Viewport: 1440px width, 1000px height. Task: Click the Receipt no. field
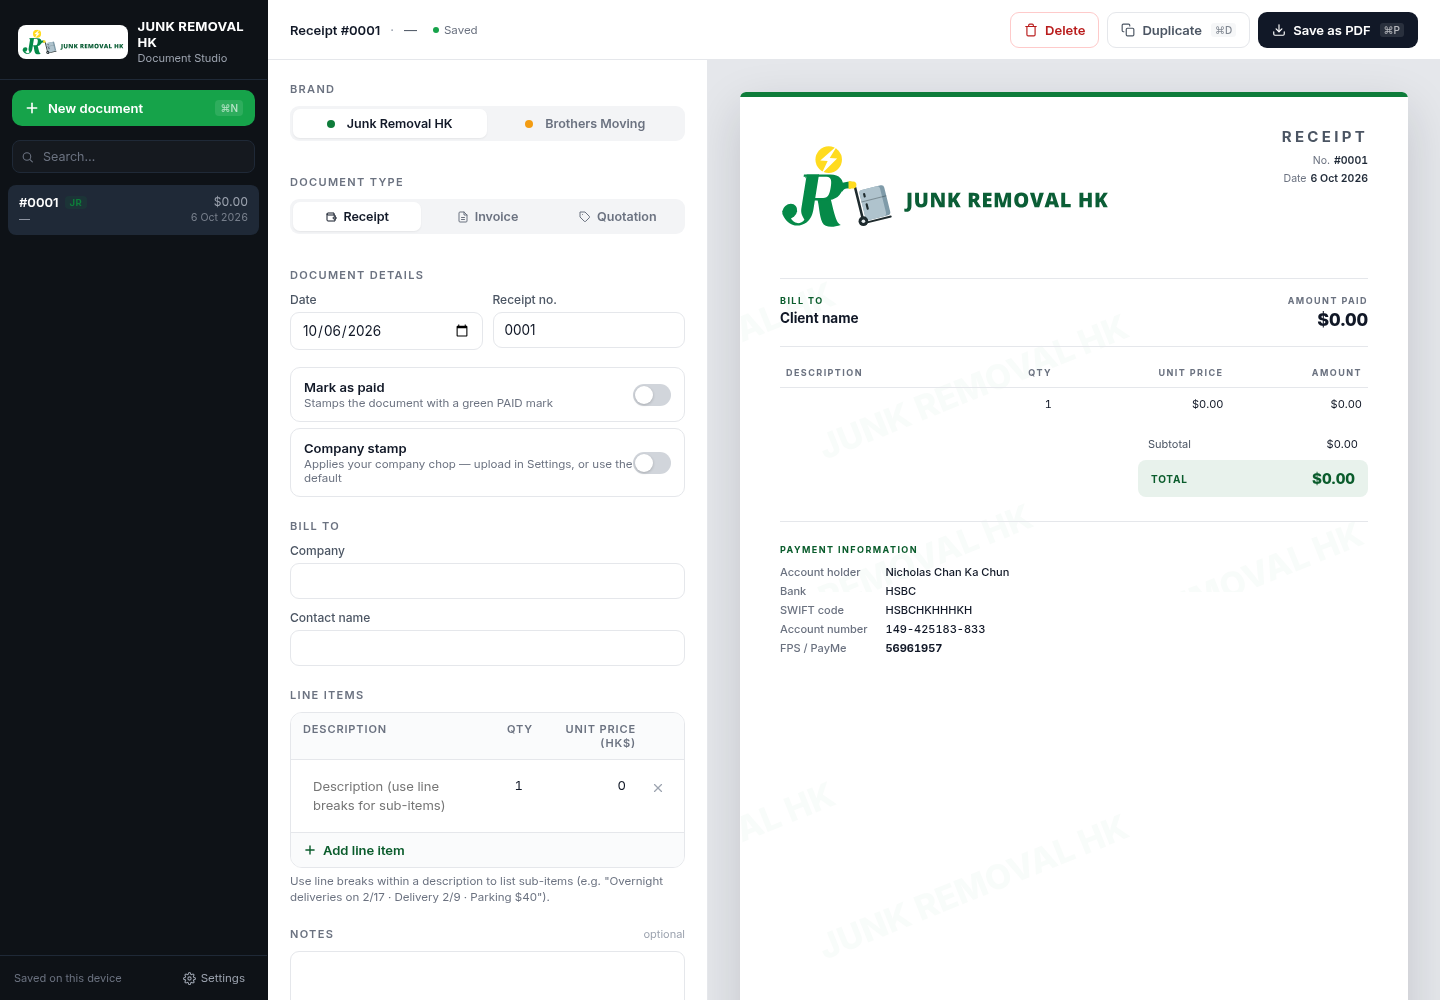pyautogui.click(x=589, y=330)
